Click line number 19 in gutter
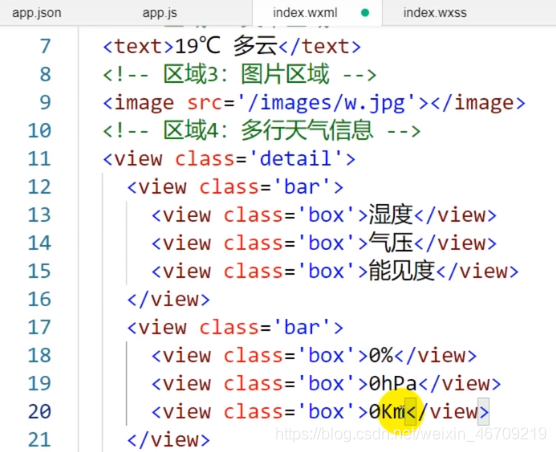556x452 pixels. (x=40, y=383)
